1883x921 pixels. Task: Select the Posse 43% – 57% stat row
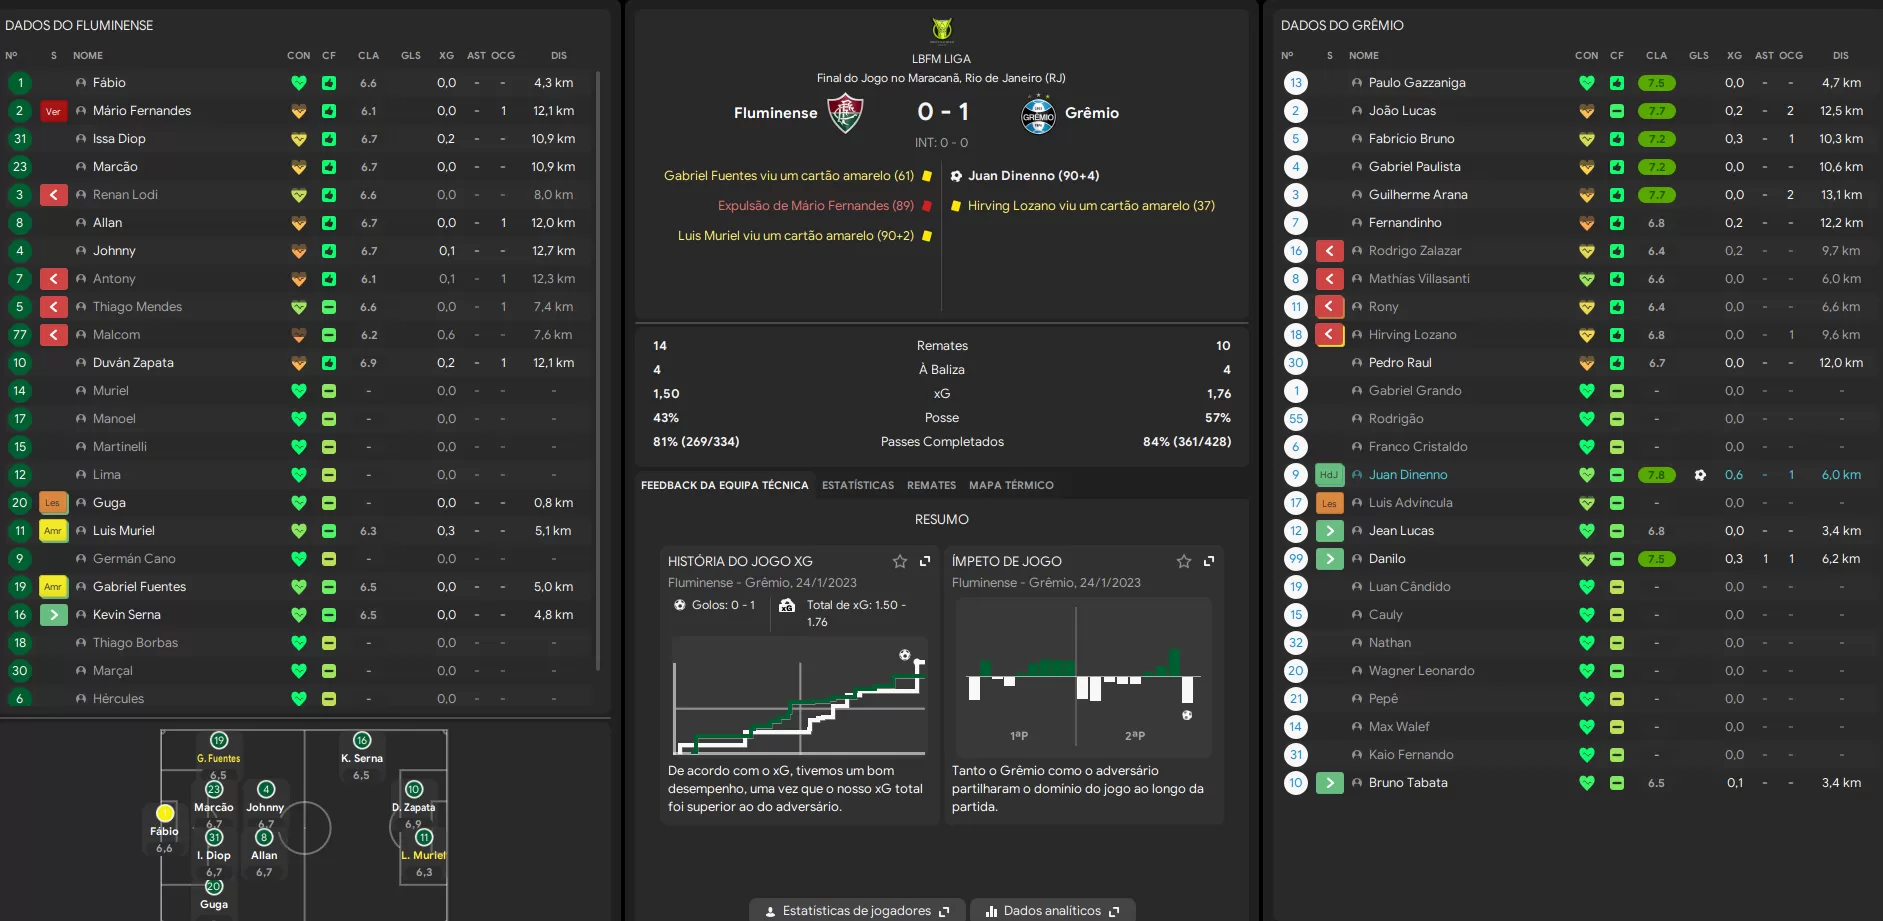942,418
